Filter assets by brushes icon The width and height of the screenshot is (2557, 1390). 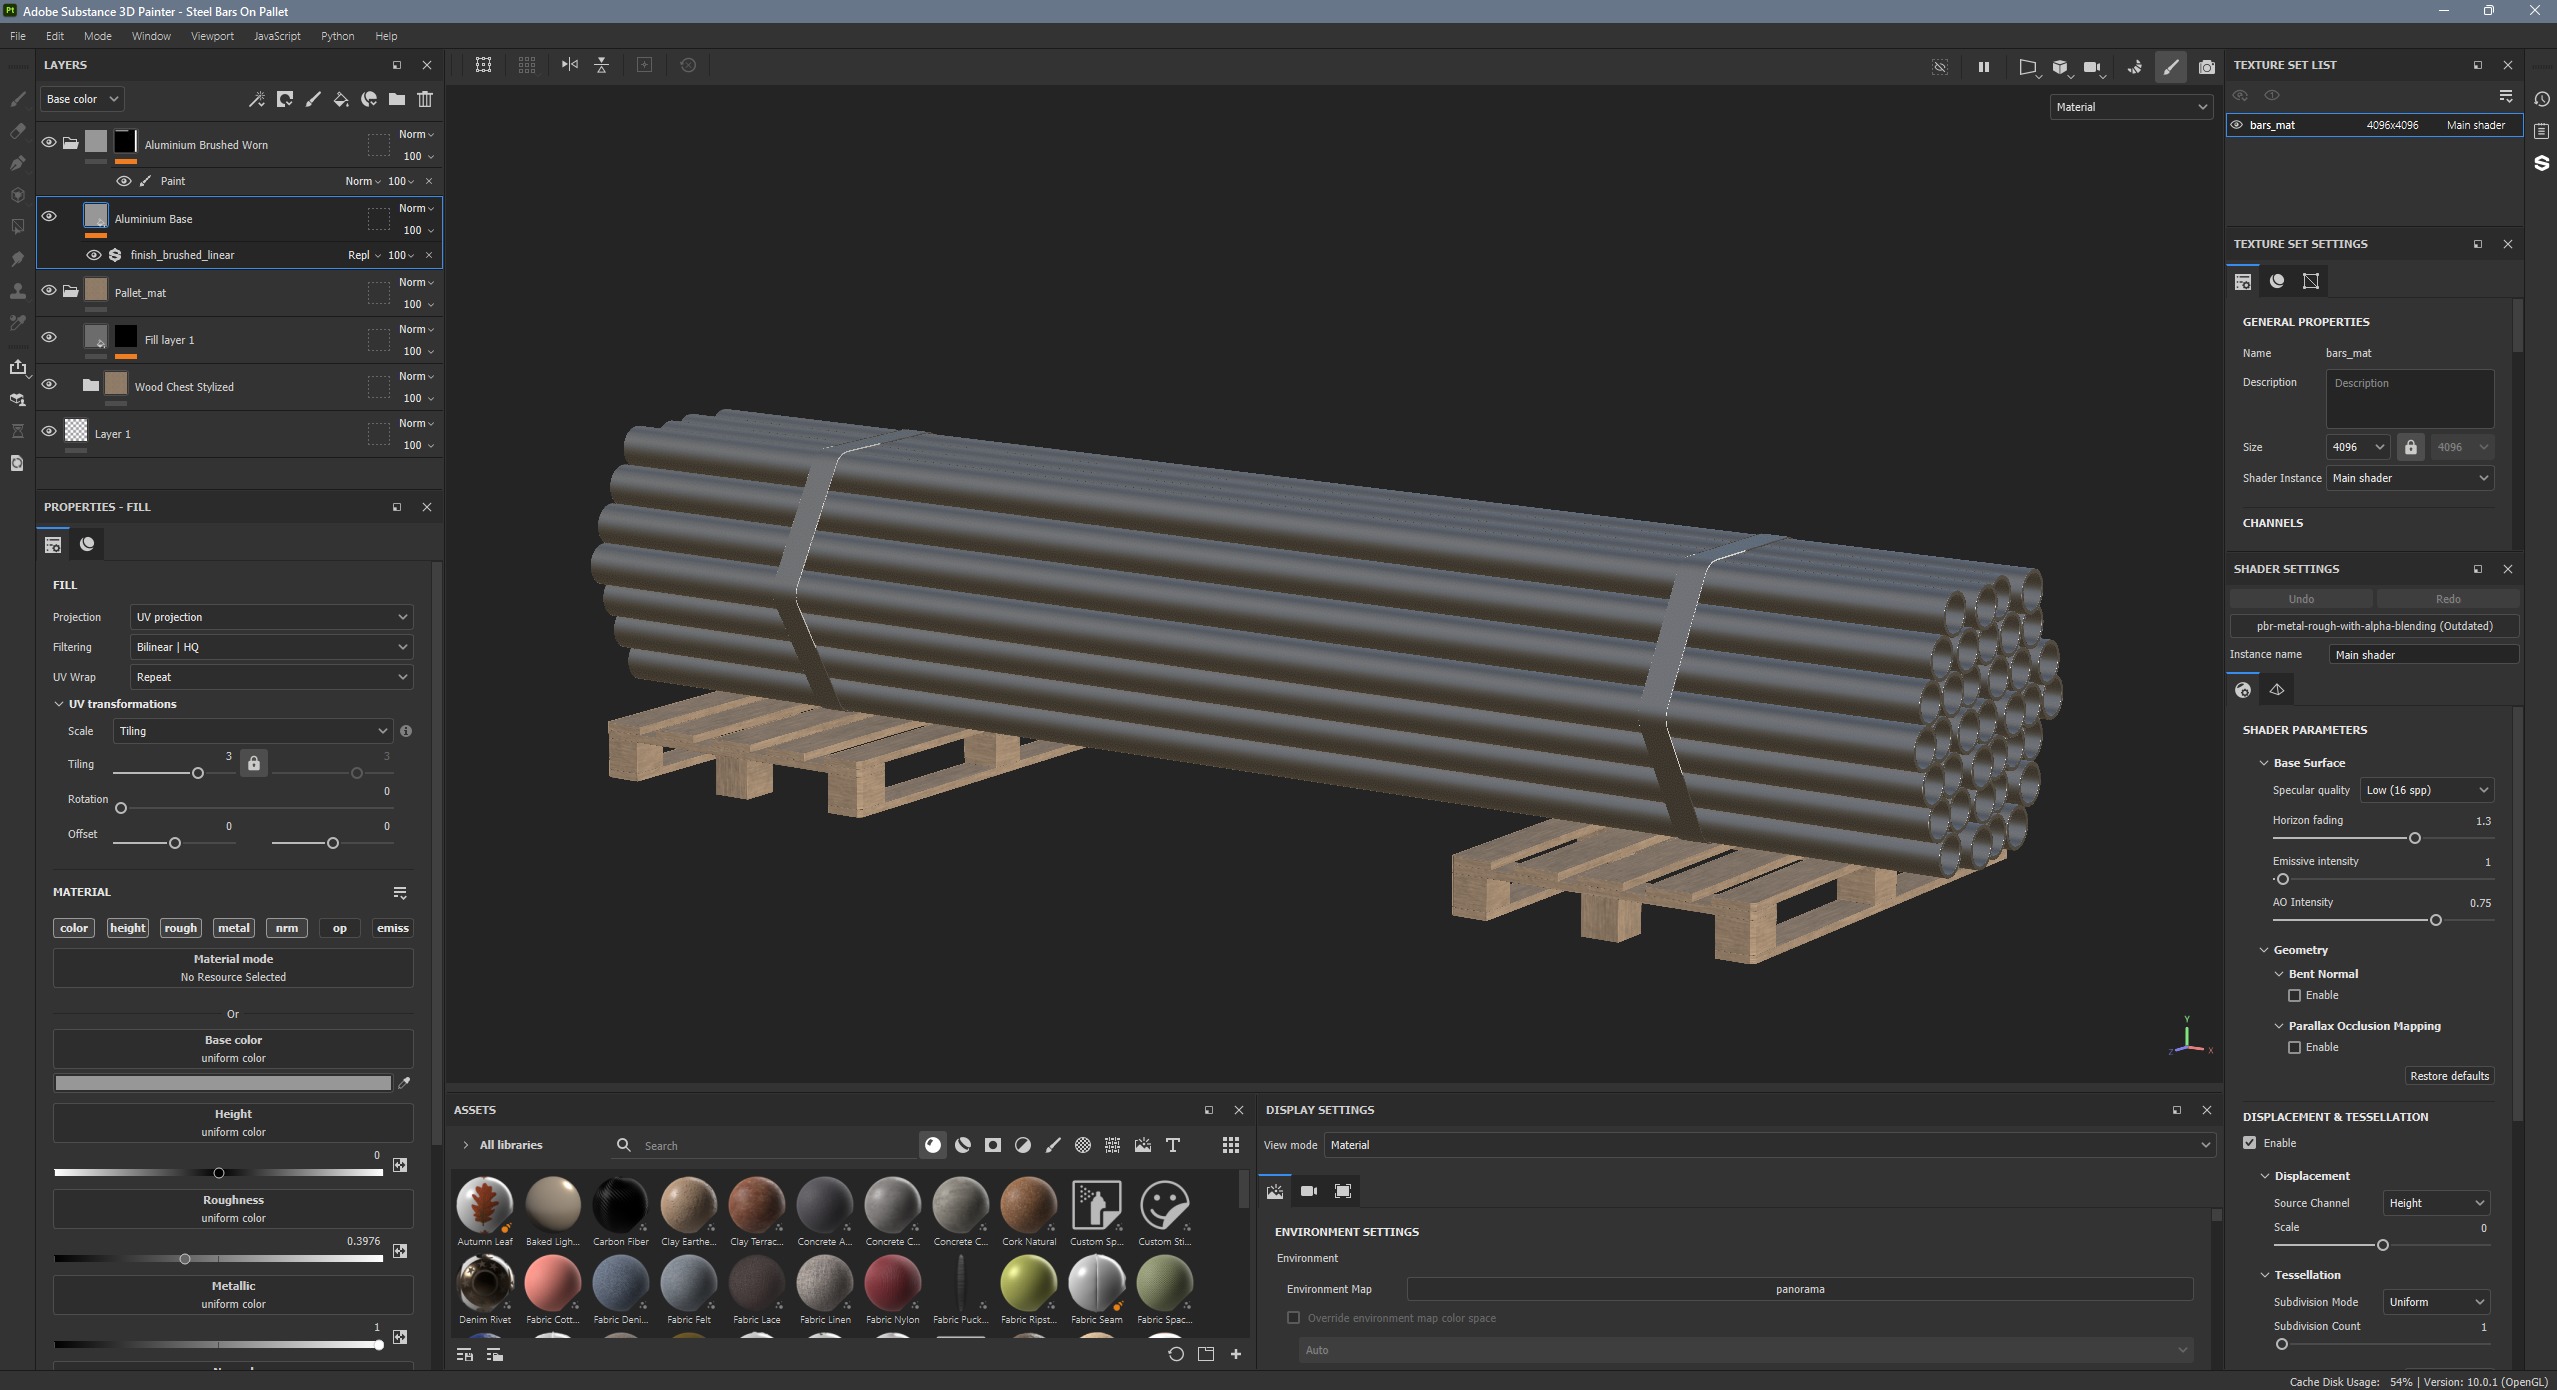coord(1052,1145)
